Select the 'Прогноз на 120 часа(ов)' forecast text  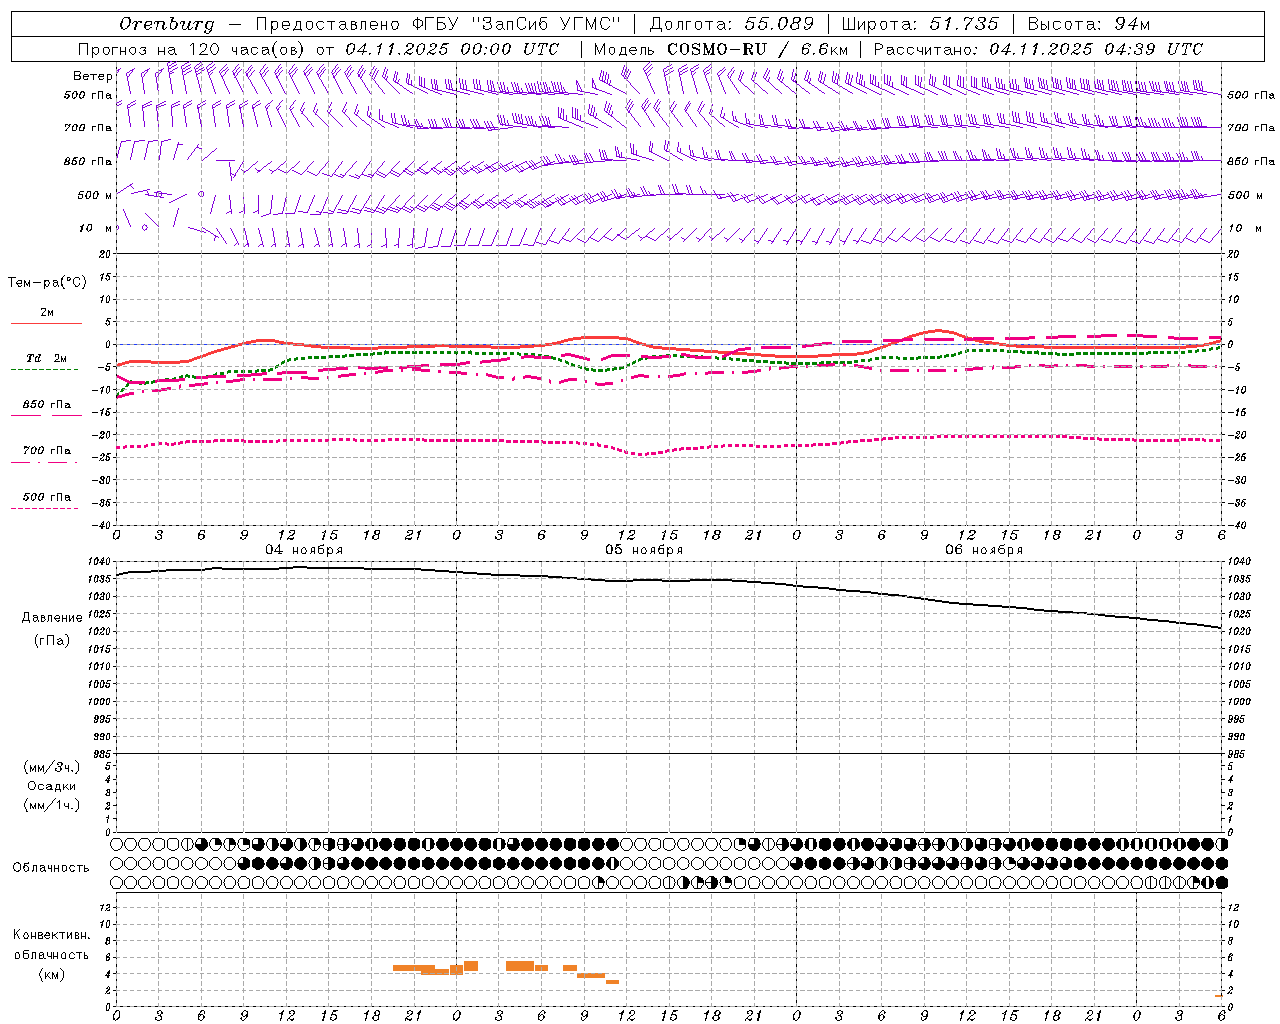[192, 49]
